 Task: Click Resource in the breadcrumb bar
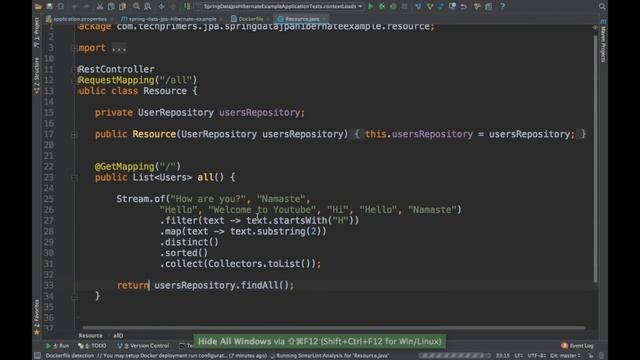[90, 336]
